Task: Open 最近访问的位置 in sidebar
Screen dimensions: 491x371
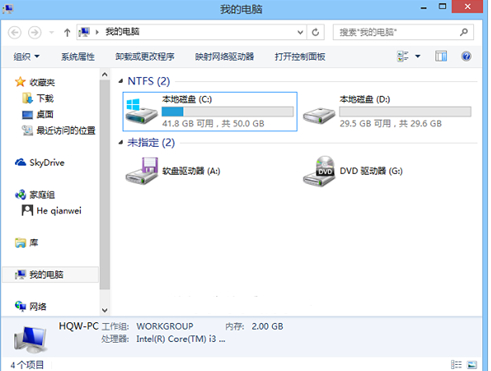Action: point(66,131)
